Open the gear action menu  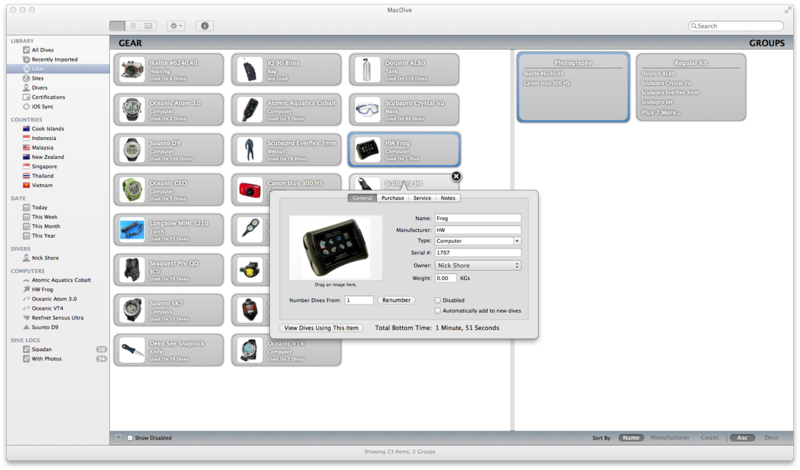pos(176,26)
